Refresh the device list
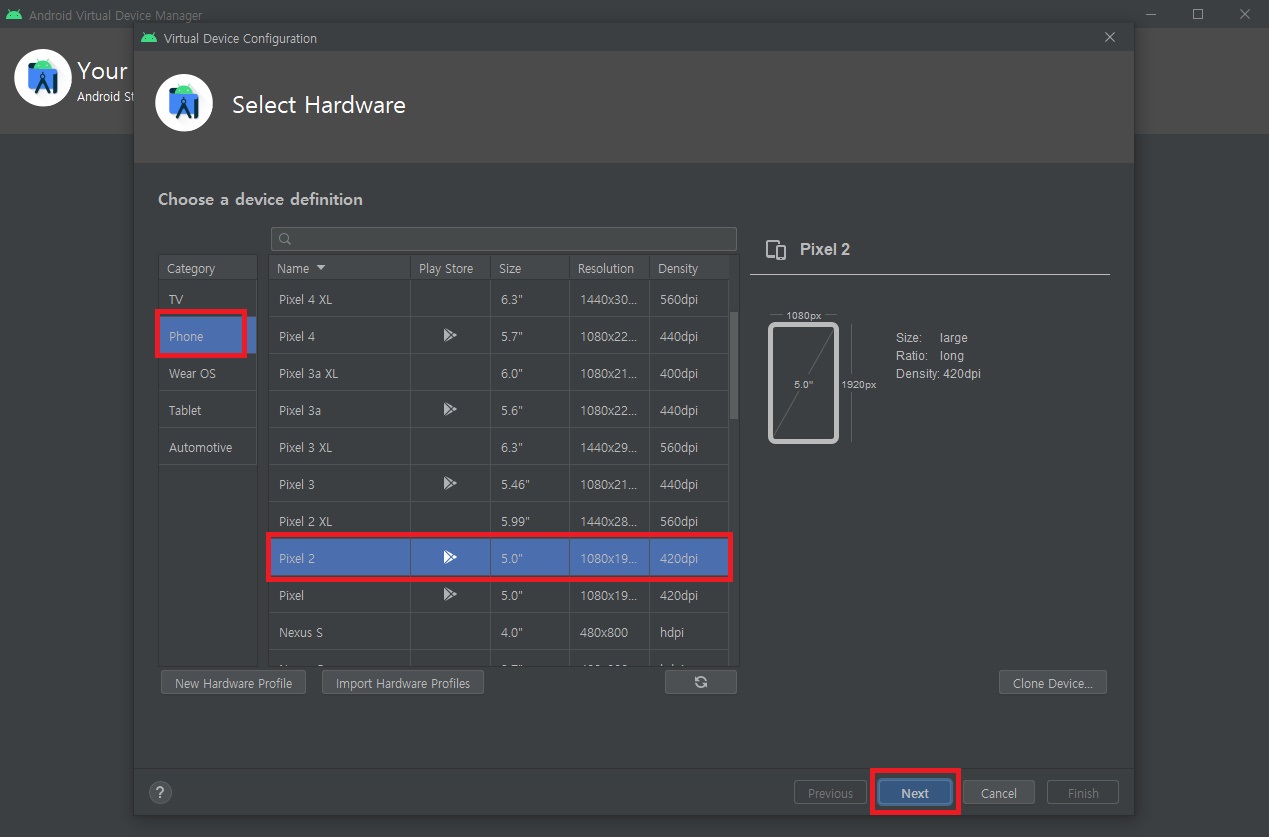Image resolution: width=1269 pixels, height=837 pixels. pyautogui.click(x=701, y=682)
